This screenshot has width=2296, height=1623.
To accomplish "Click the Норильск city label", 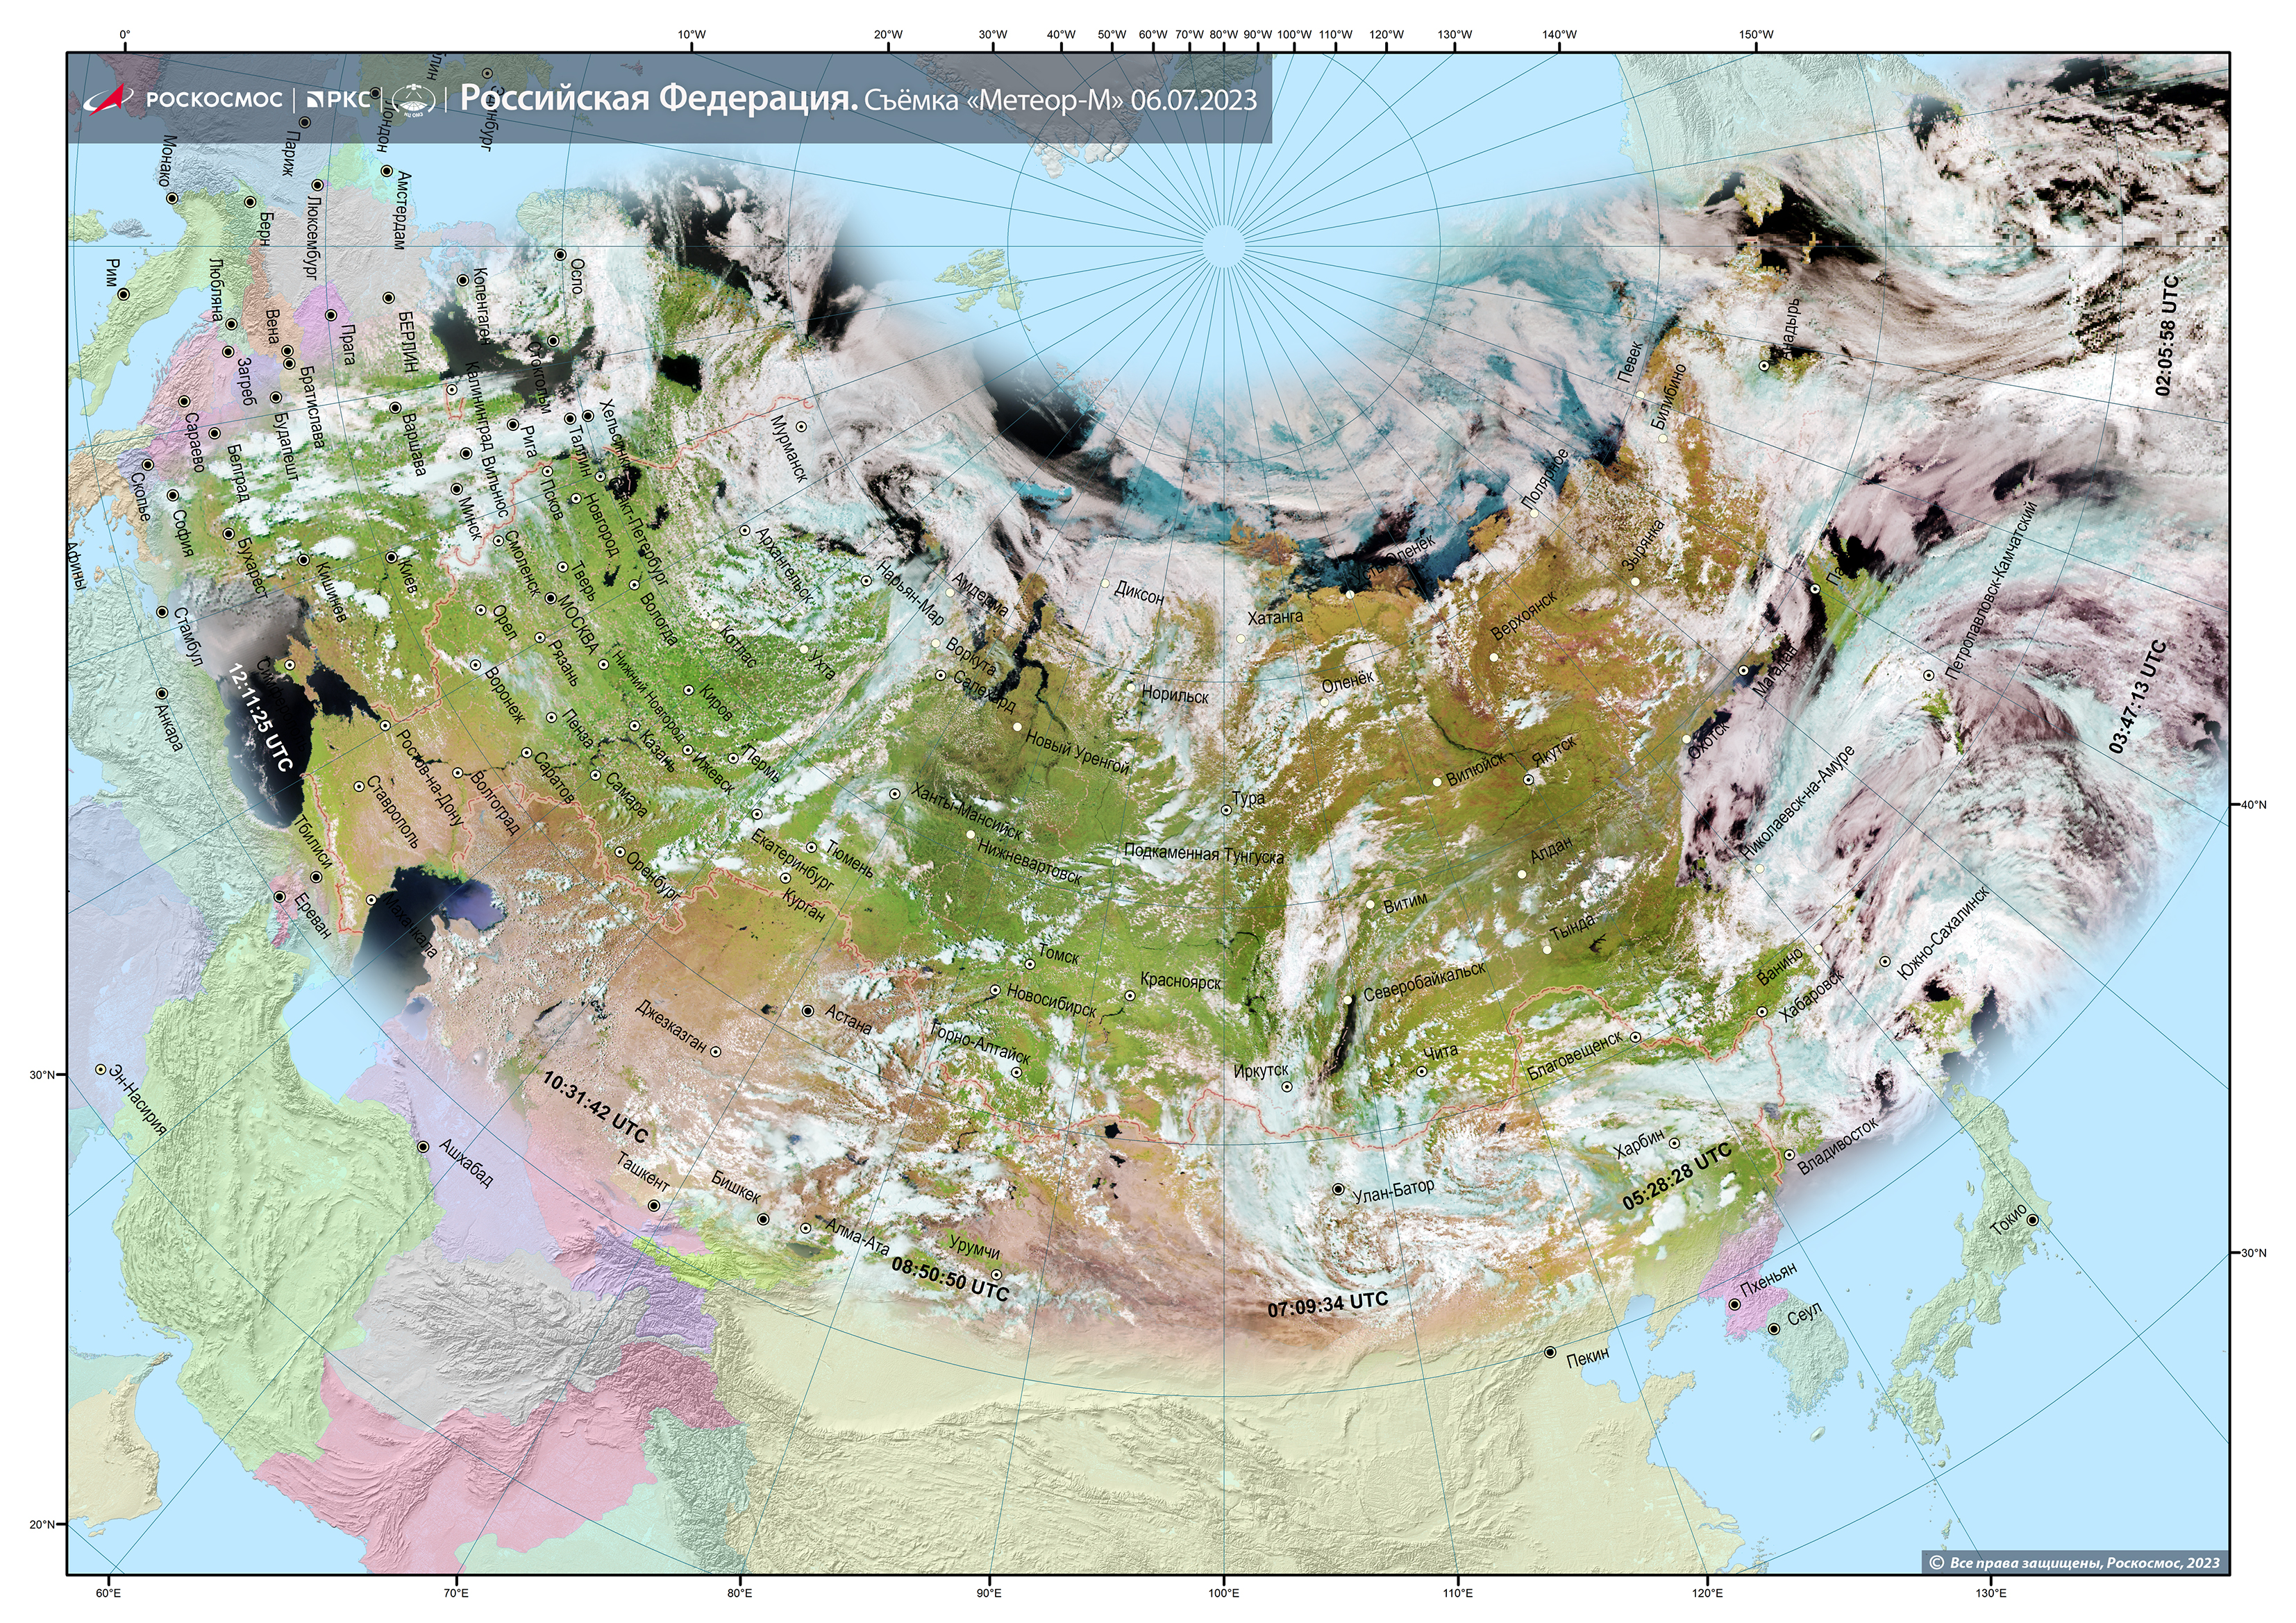I will tap(1175, 695).
